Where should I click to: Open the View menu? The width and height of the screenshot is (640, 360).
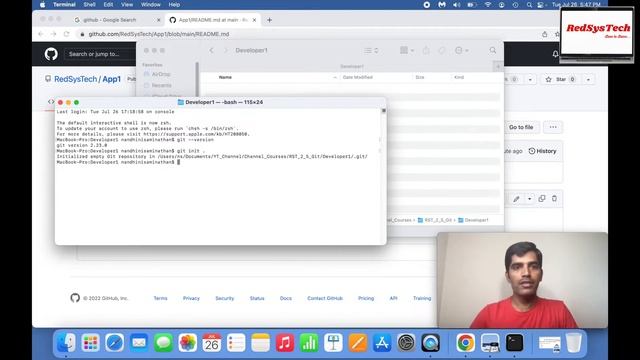point(127,5)
